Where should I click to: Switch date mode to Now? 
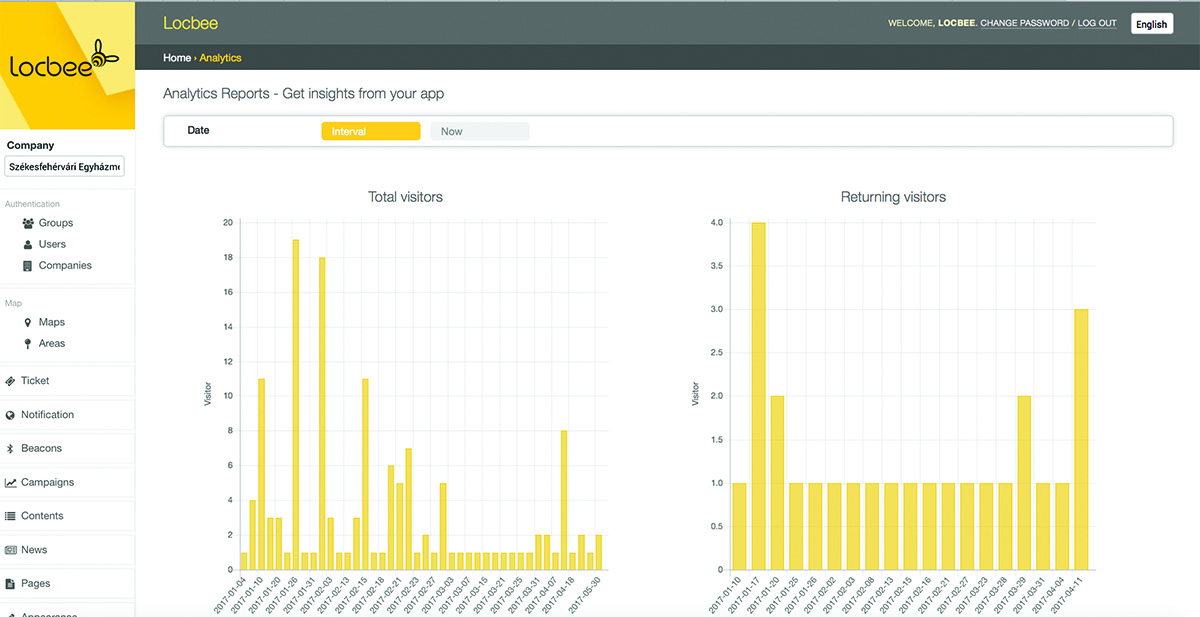479,131
